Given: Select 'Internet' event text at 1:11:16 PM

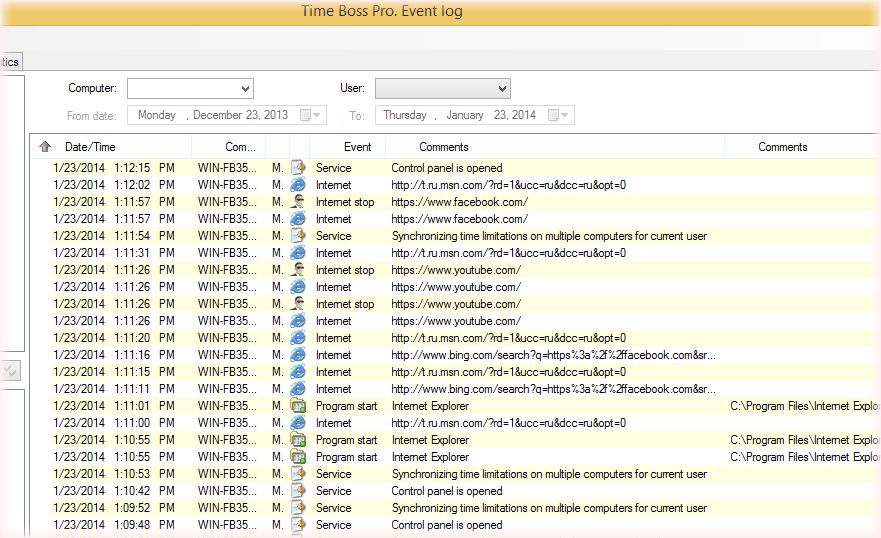Looking at the screenshot, I should (334, 355).
